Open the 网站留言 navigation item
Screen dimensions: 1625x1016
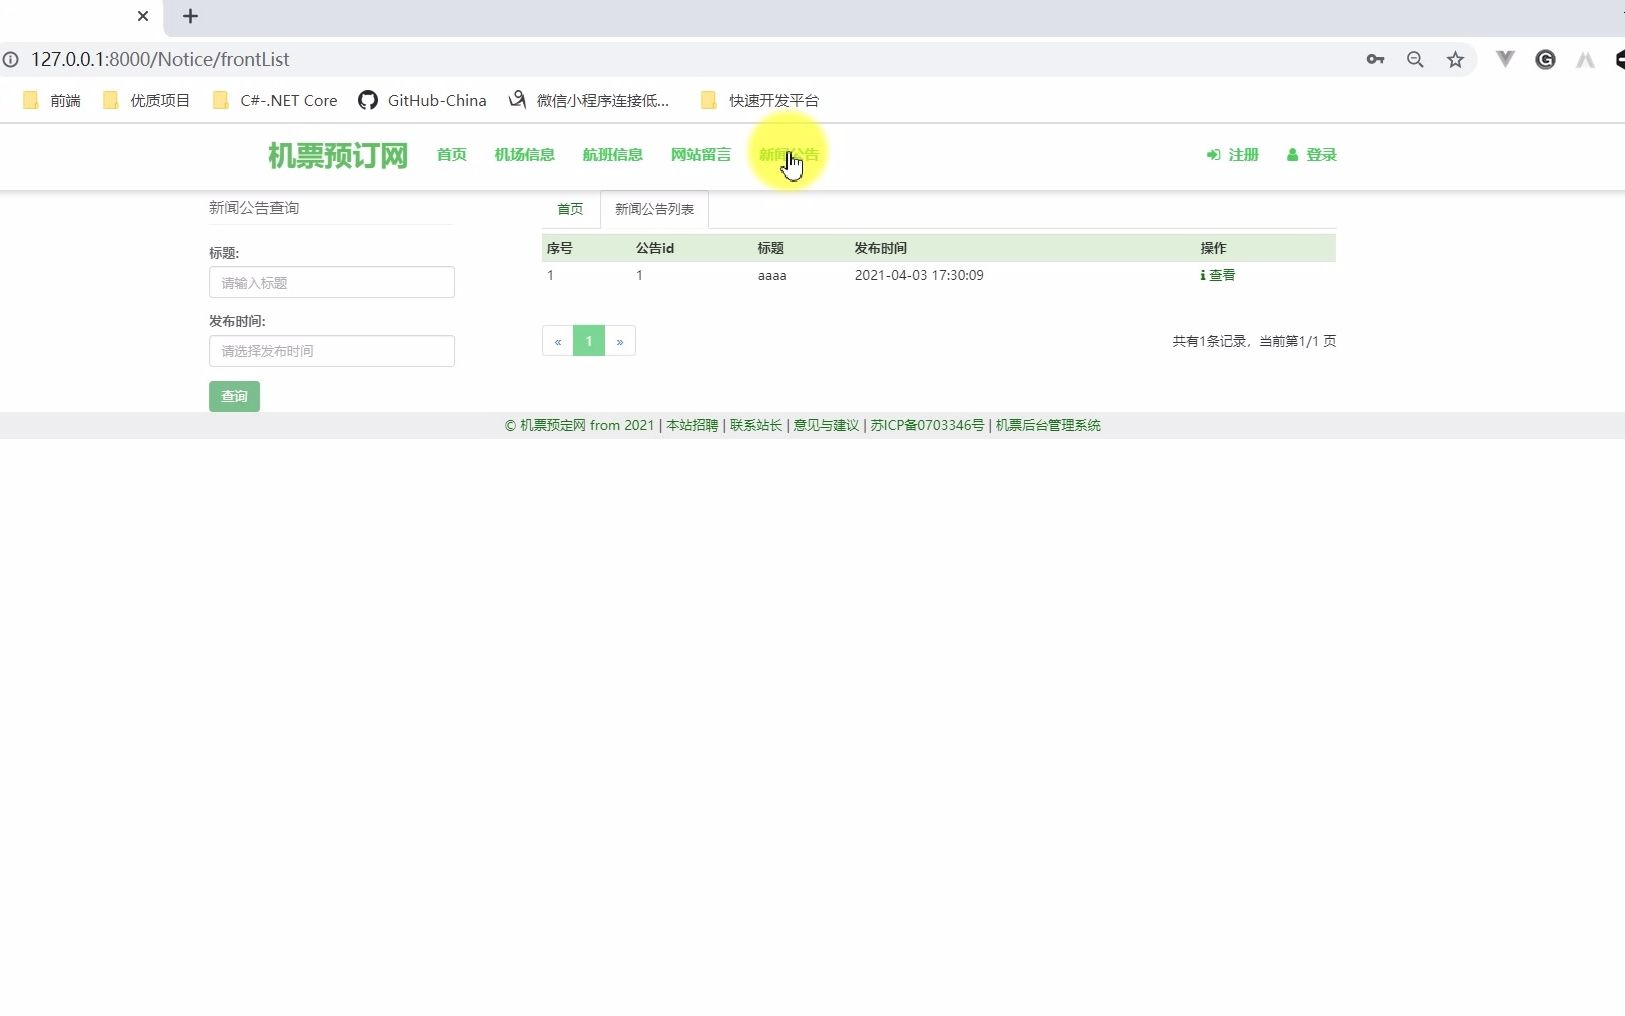[x=701, y=155]
